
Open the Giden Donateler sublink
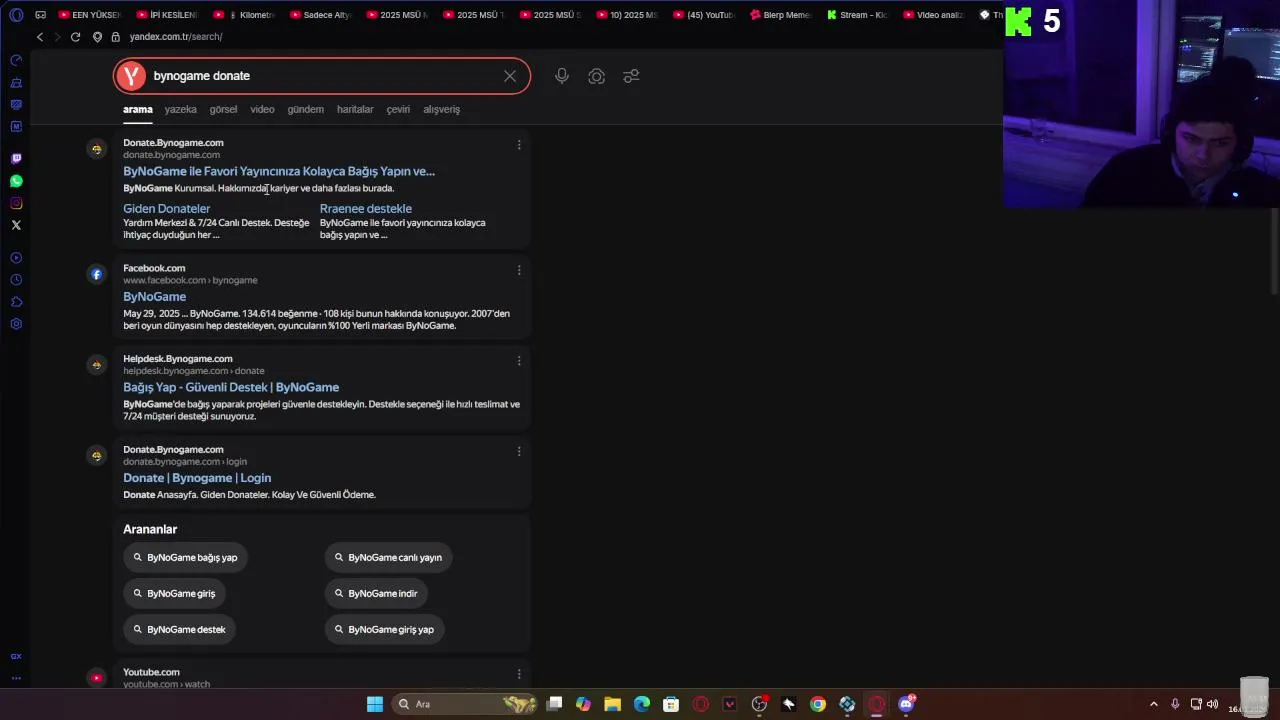[166, 208]
